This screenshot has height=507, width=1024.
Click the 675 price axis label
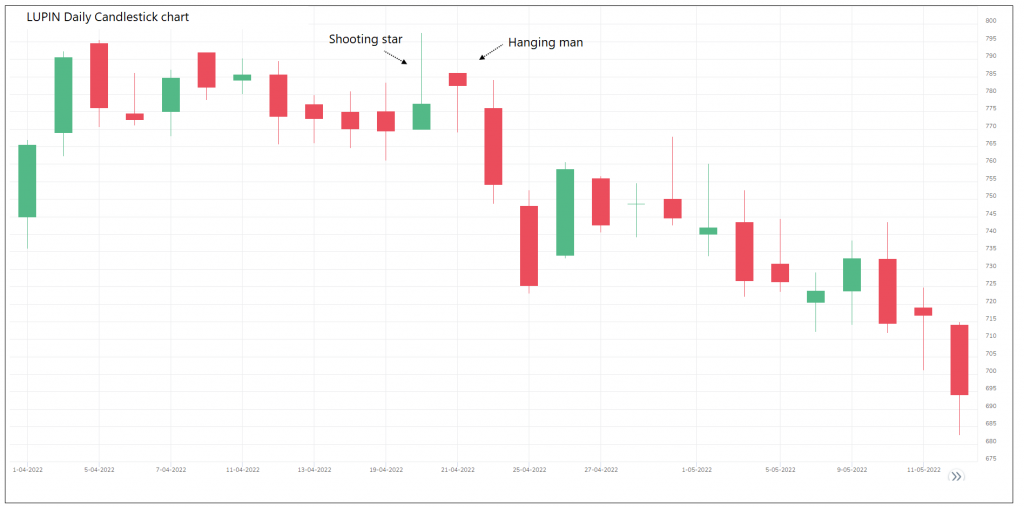990,458
